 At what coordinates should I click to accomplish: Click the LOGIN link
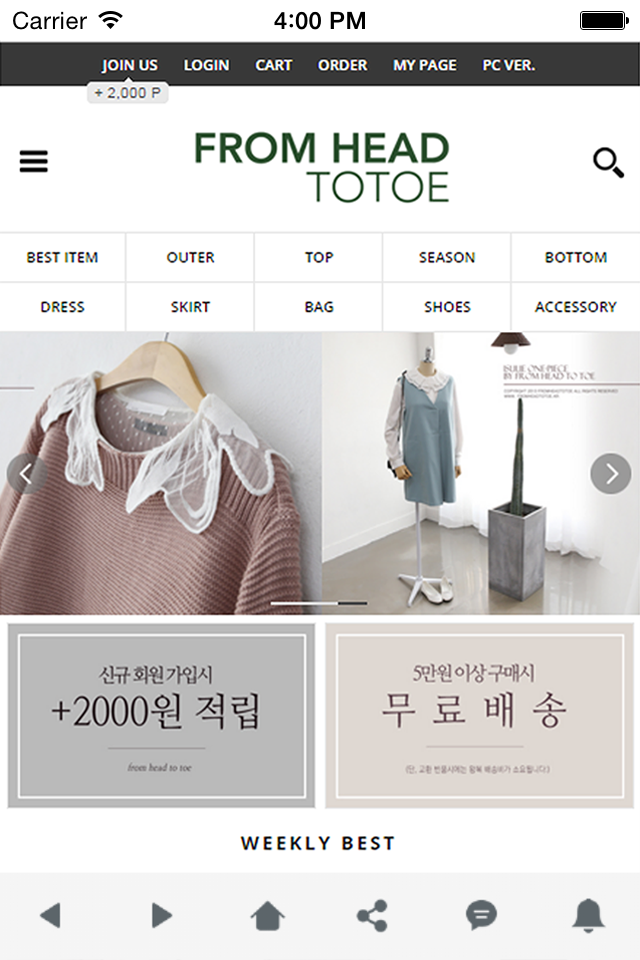206,65
